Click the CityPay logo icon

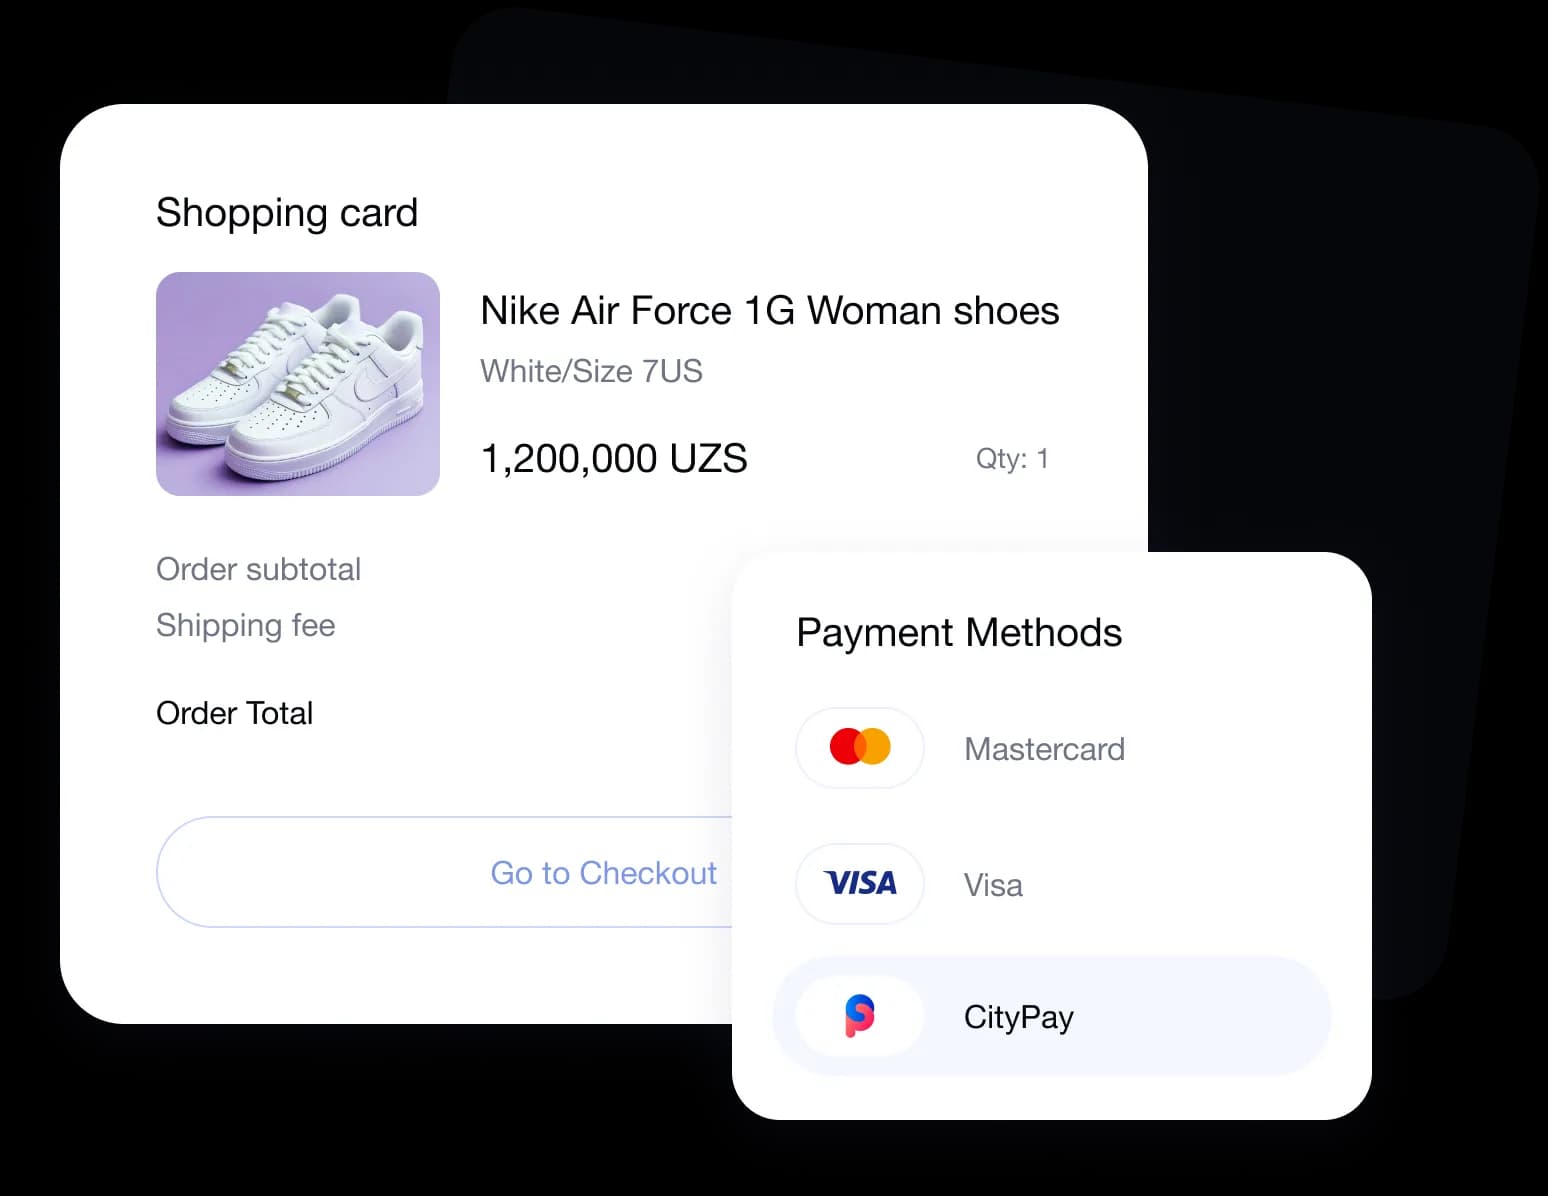click(860, 1016)
